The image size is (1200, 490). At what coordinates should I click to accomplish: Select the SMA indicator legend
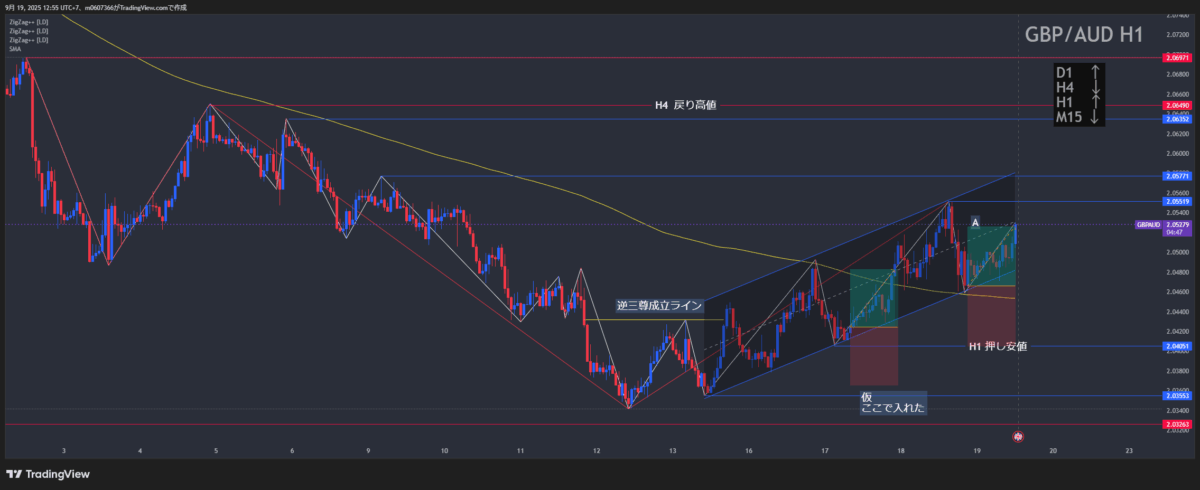pos(15,49)
